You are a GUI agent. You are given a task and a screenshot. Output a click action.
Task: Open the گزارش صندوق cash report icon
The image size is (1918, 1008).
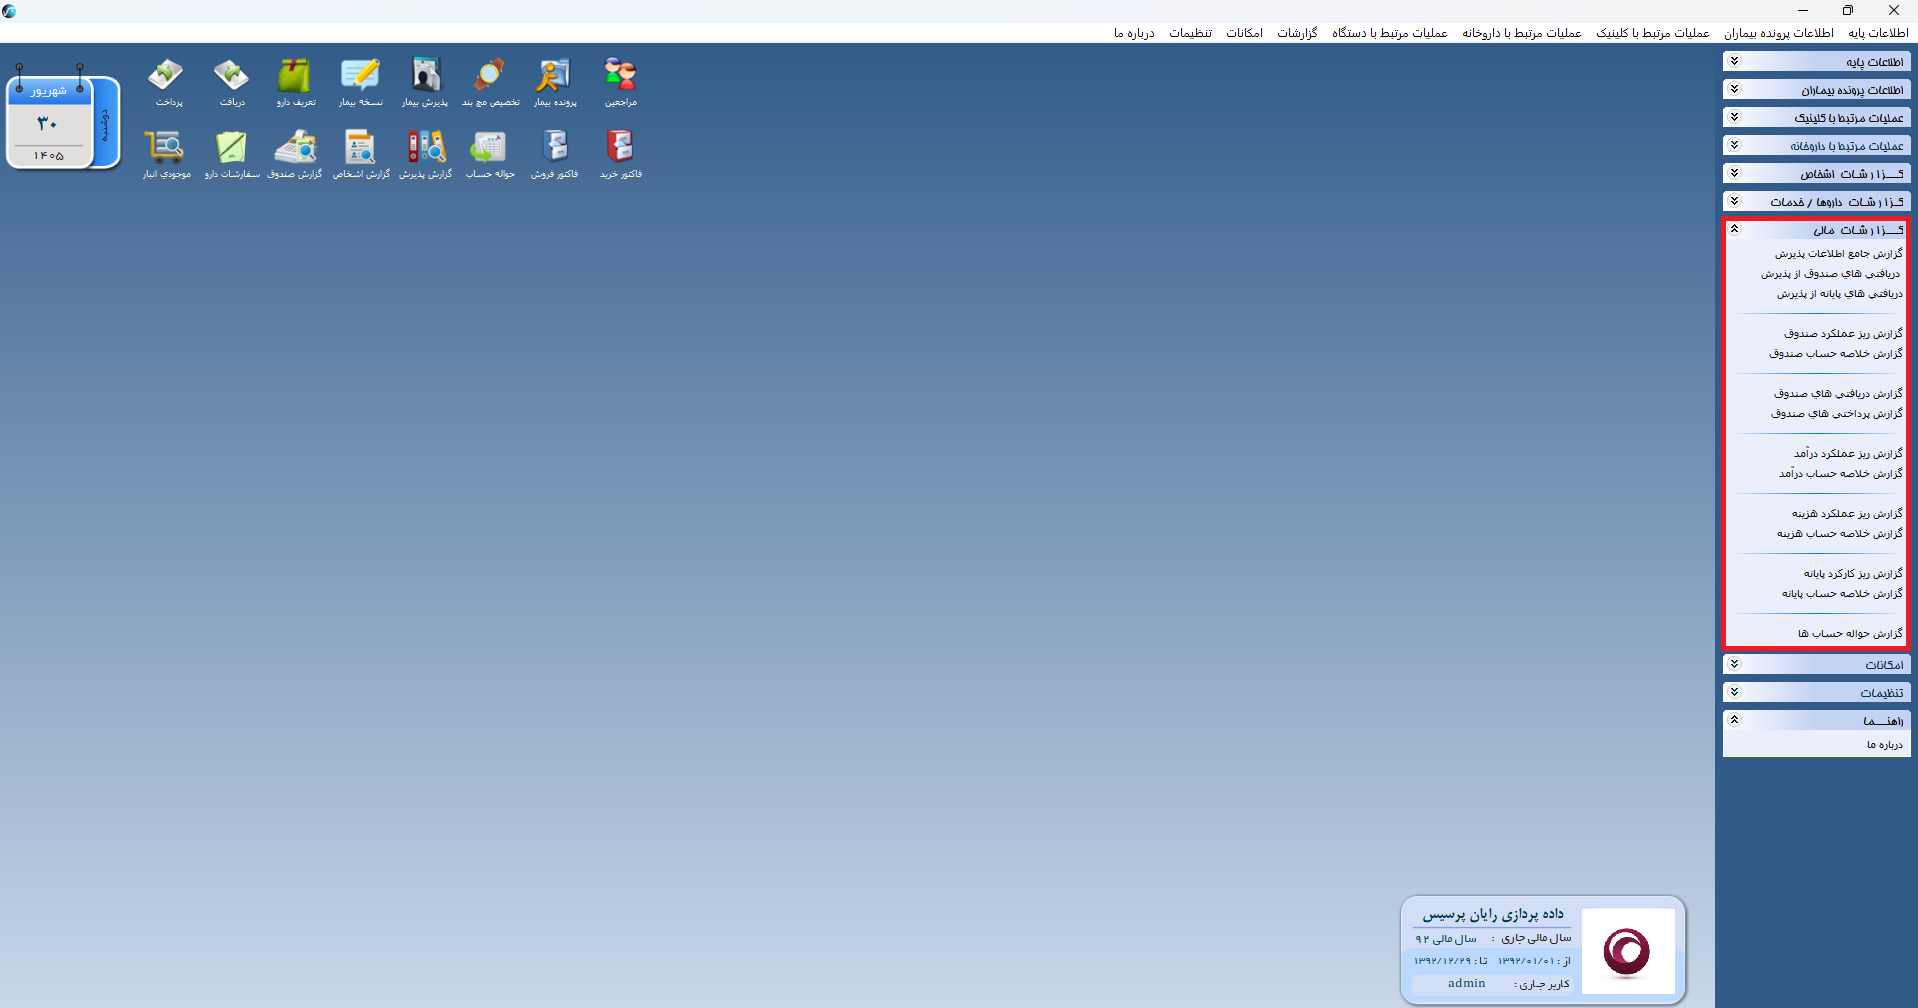click(295, 153)
